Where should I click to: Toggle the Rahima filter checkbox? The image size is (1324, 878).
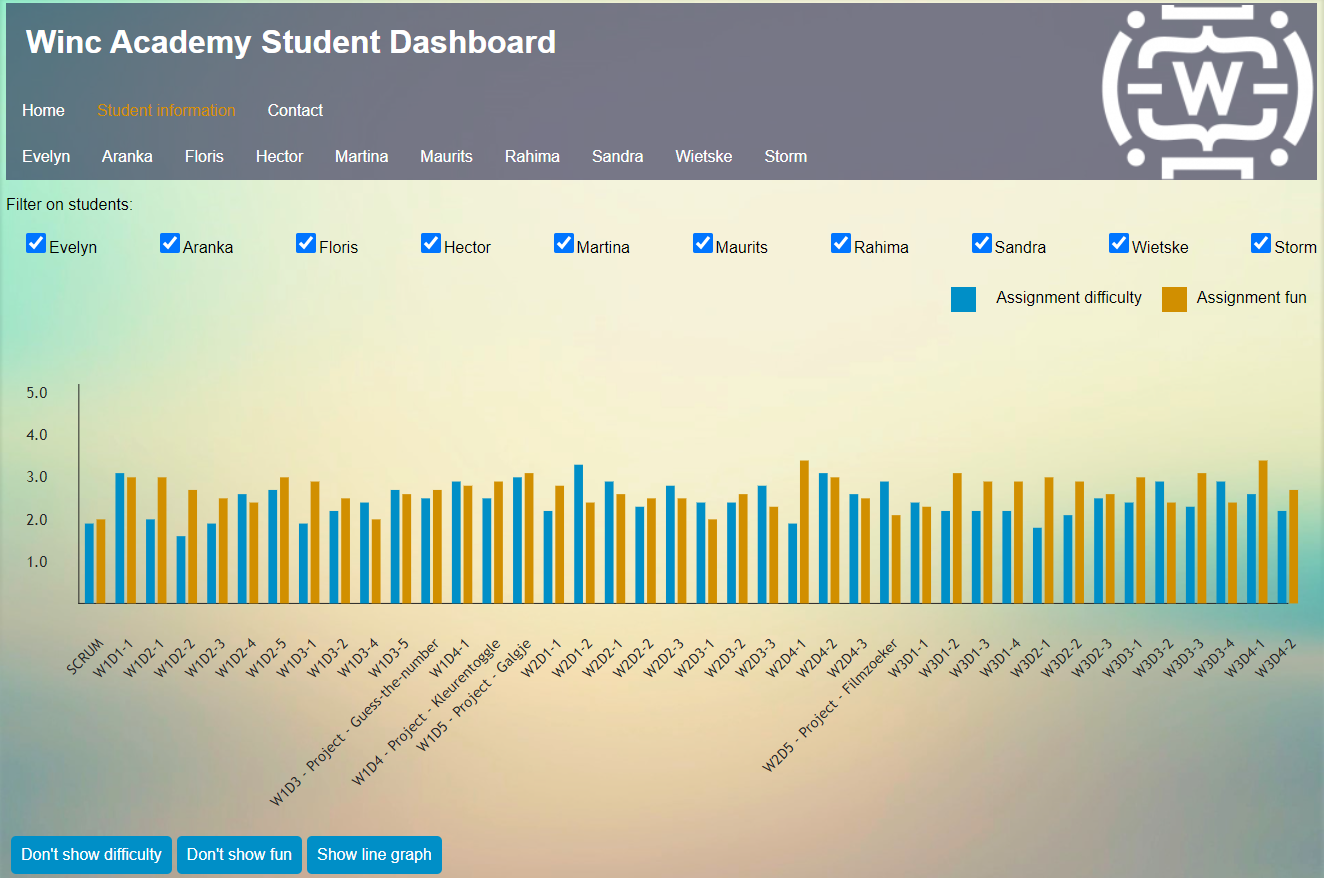(x=841, y=243)
